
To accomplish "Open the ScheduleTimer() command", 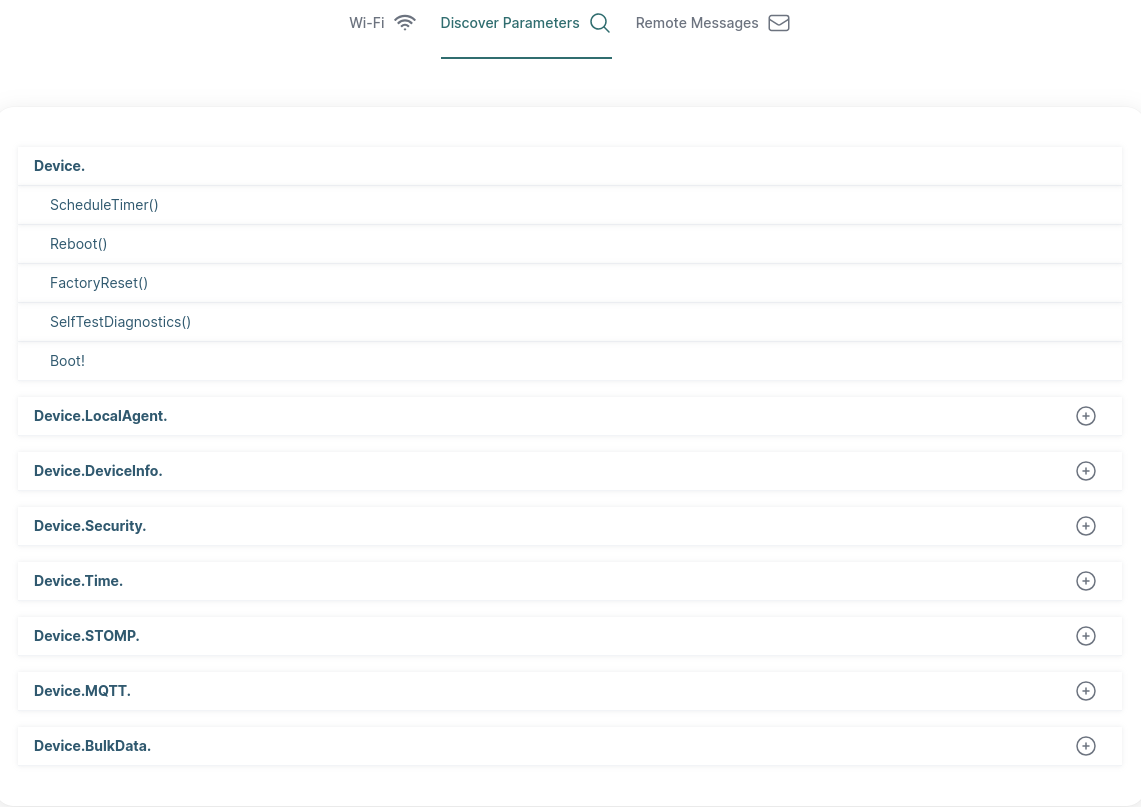I will click(x=104, y=204).
